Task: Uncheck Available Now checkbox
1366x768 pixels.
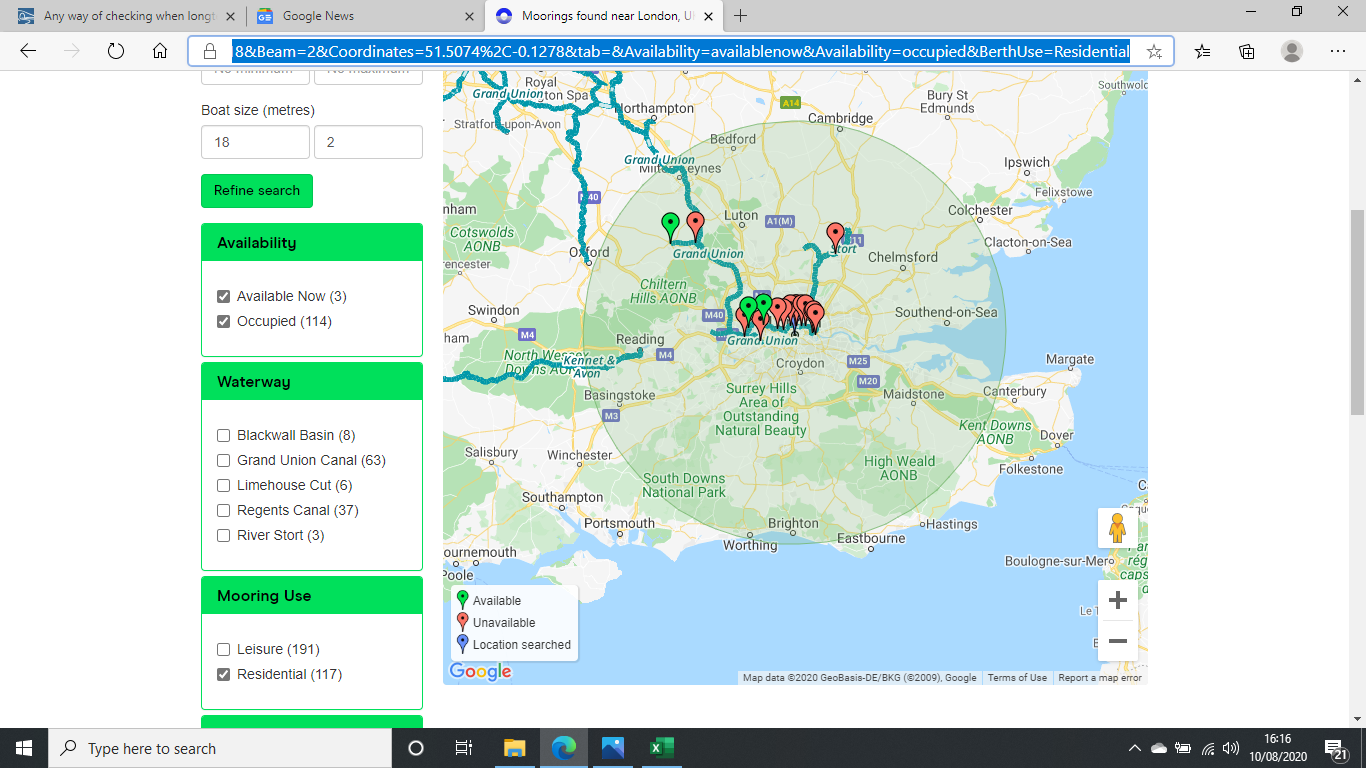Action: 224,297
